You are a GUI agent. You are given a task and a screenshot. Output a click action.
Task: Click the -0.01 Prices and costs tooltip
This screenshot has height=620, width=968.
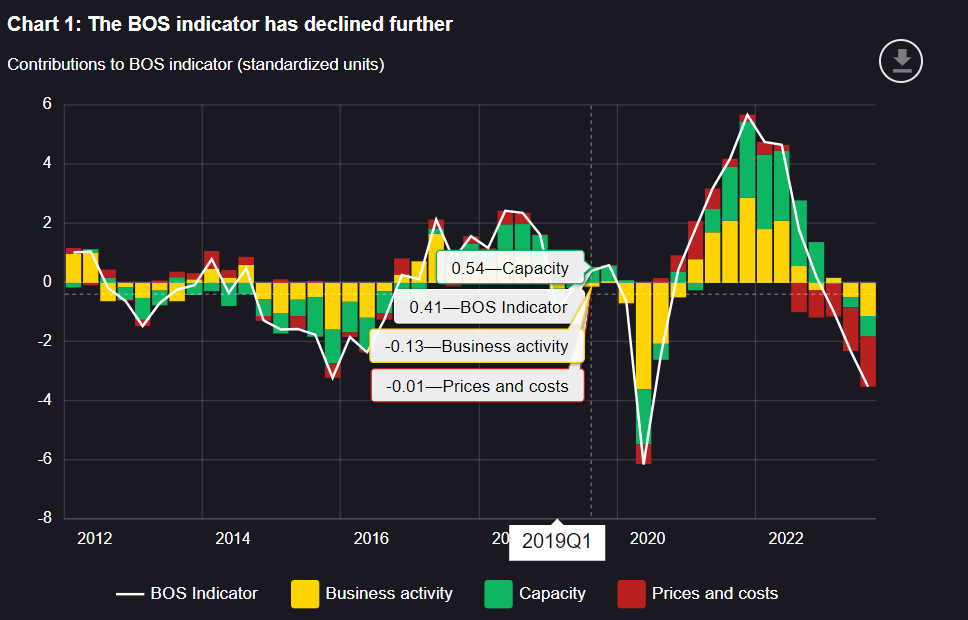[476, 386]
